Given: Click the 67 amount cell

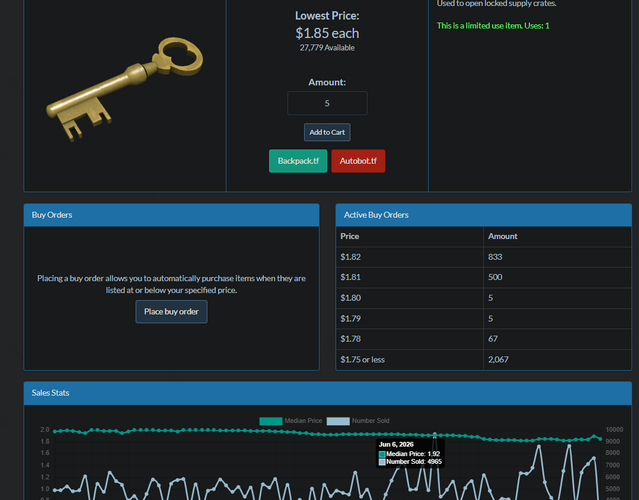Looking at the screenshot, I should point(557,339).
